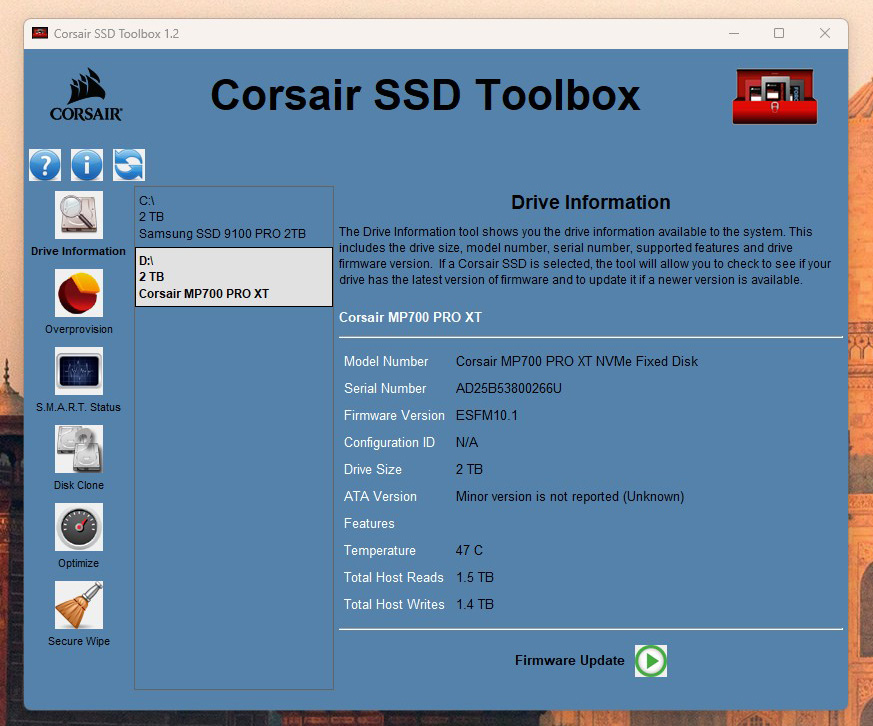Minimize the Corsair SSD Toolbox window

[733, 33]
